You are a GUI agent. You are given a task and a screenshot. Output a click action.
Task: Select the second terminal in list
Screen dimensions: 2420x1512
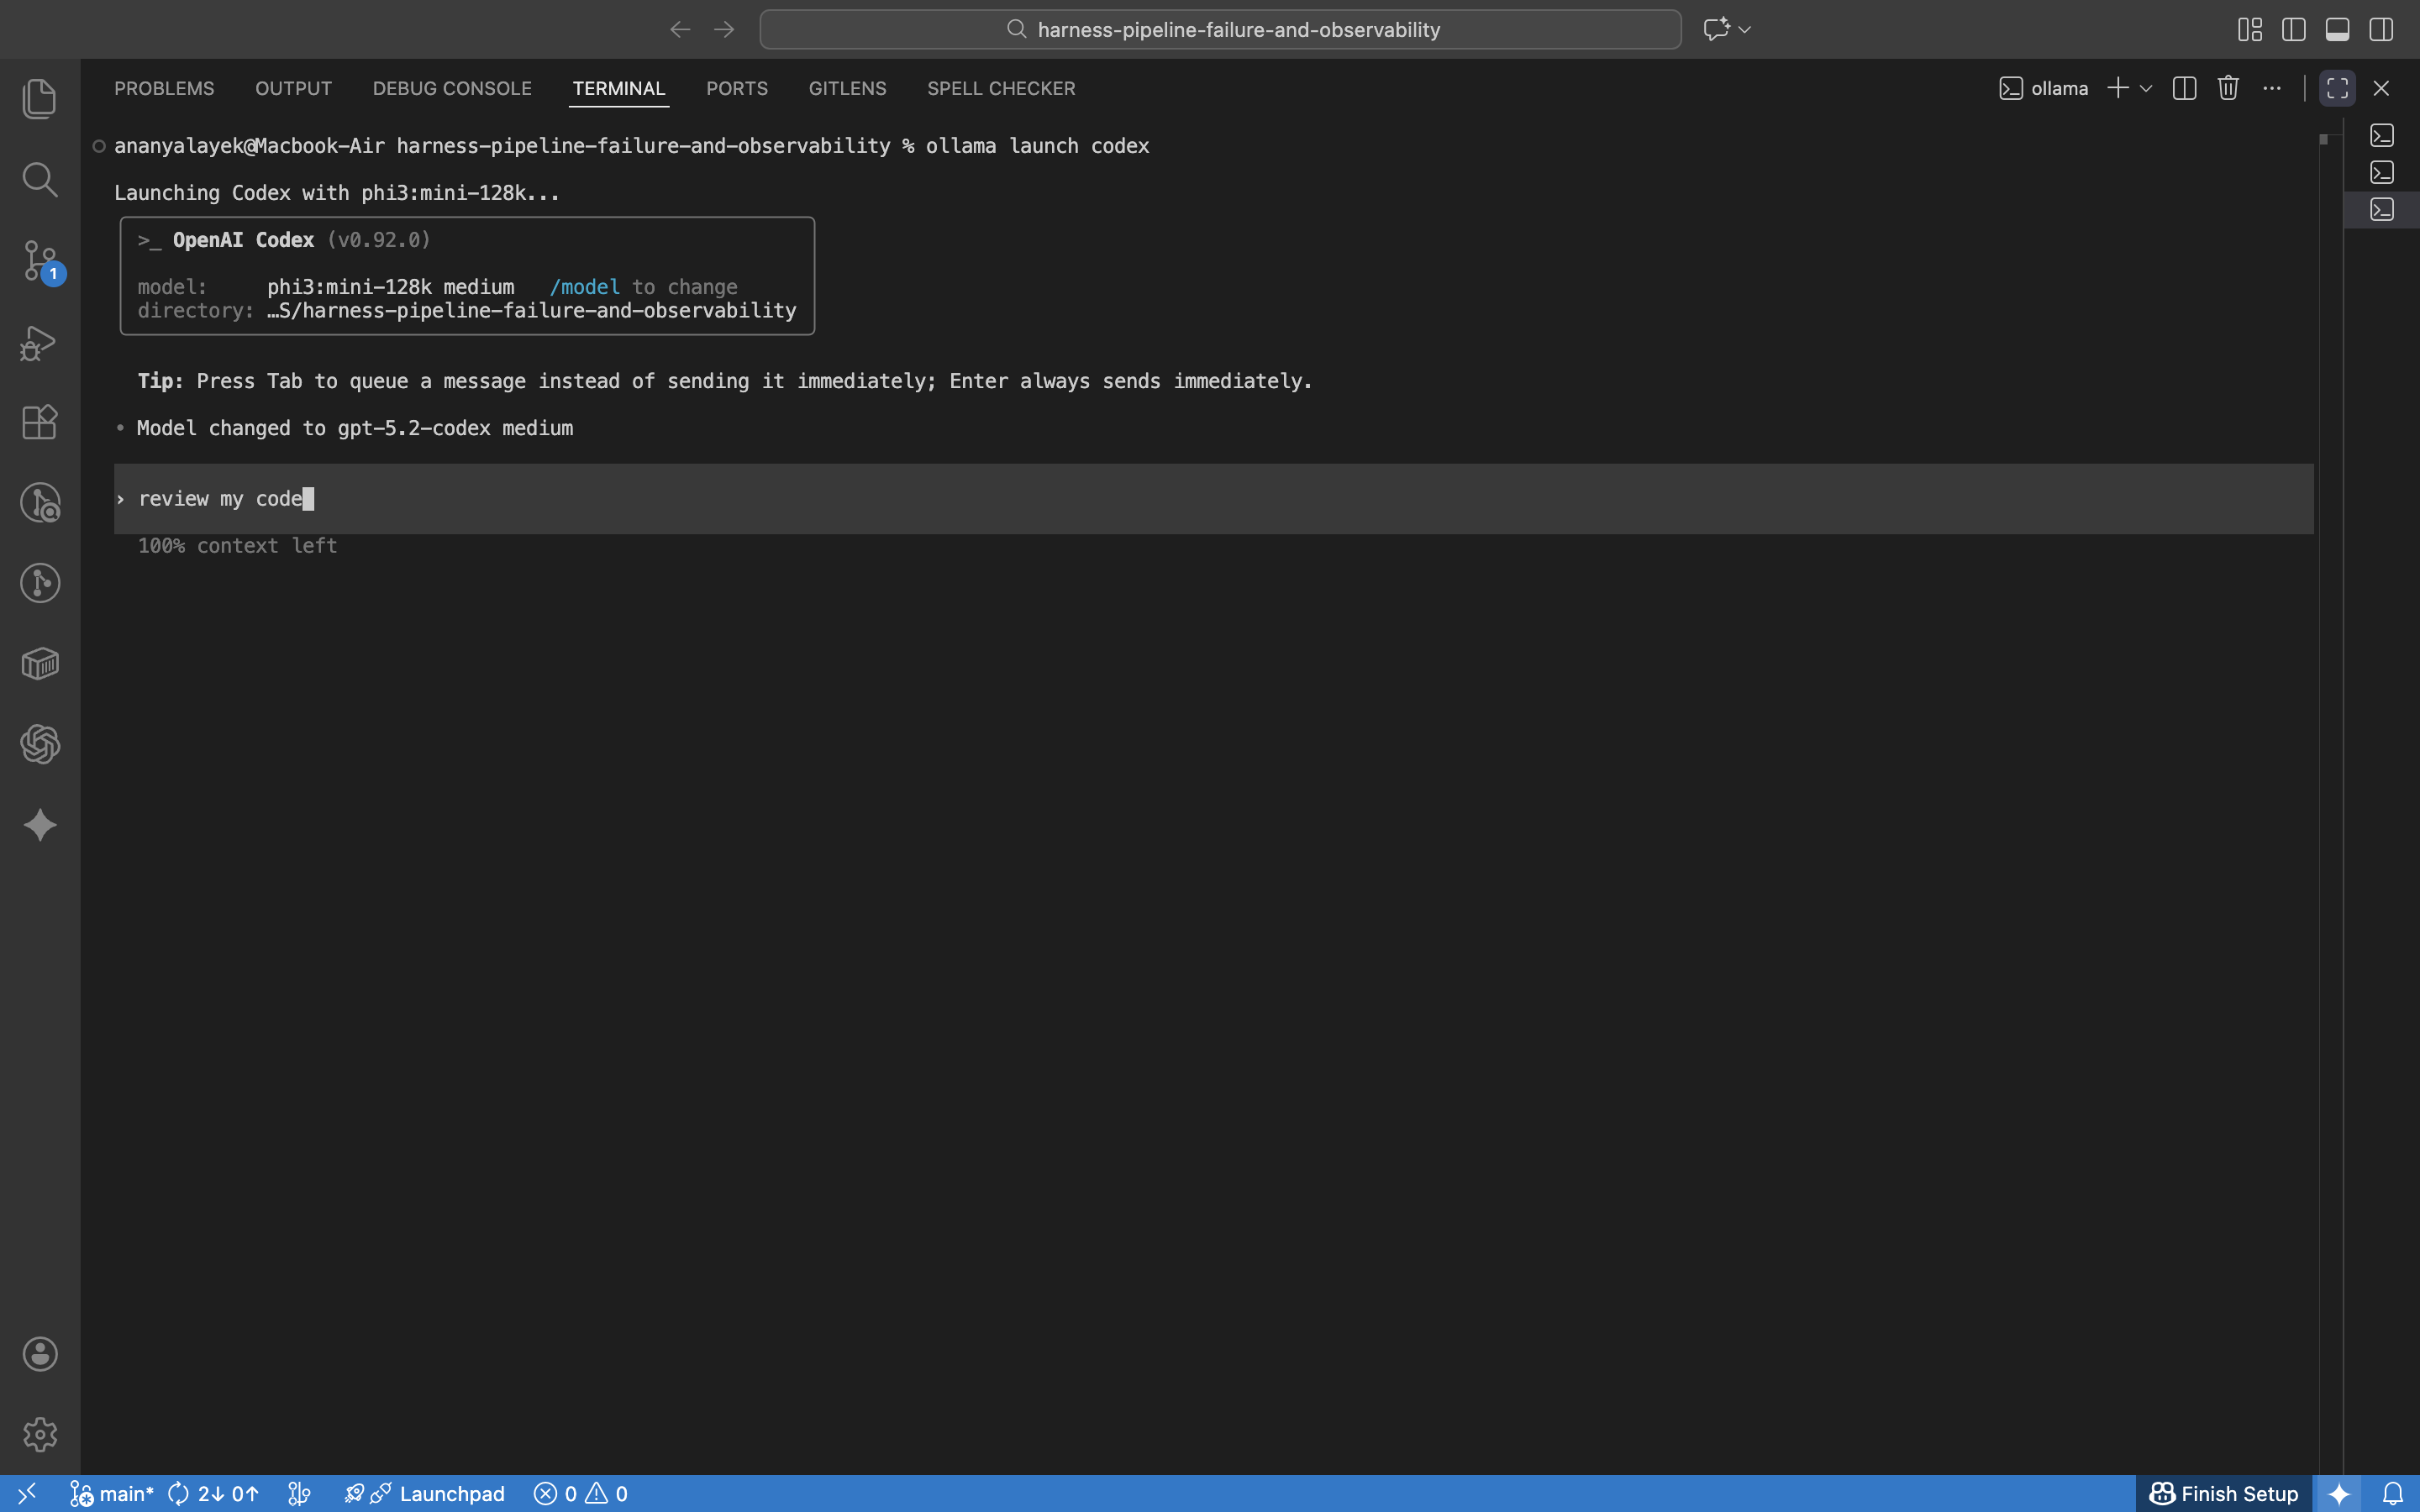pyautogui.click(x=2381, y=172)
